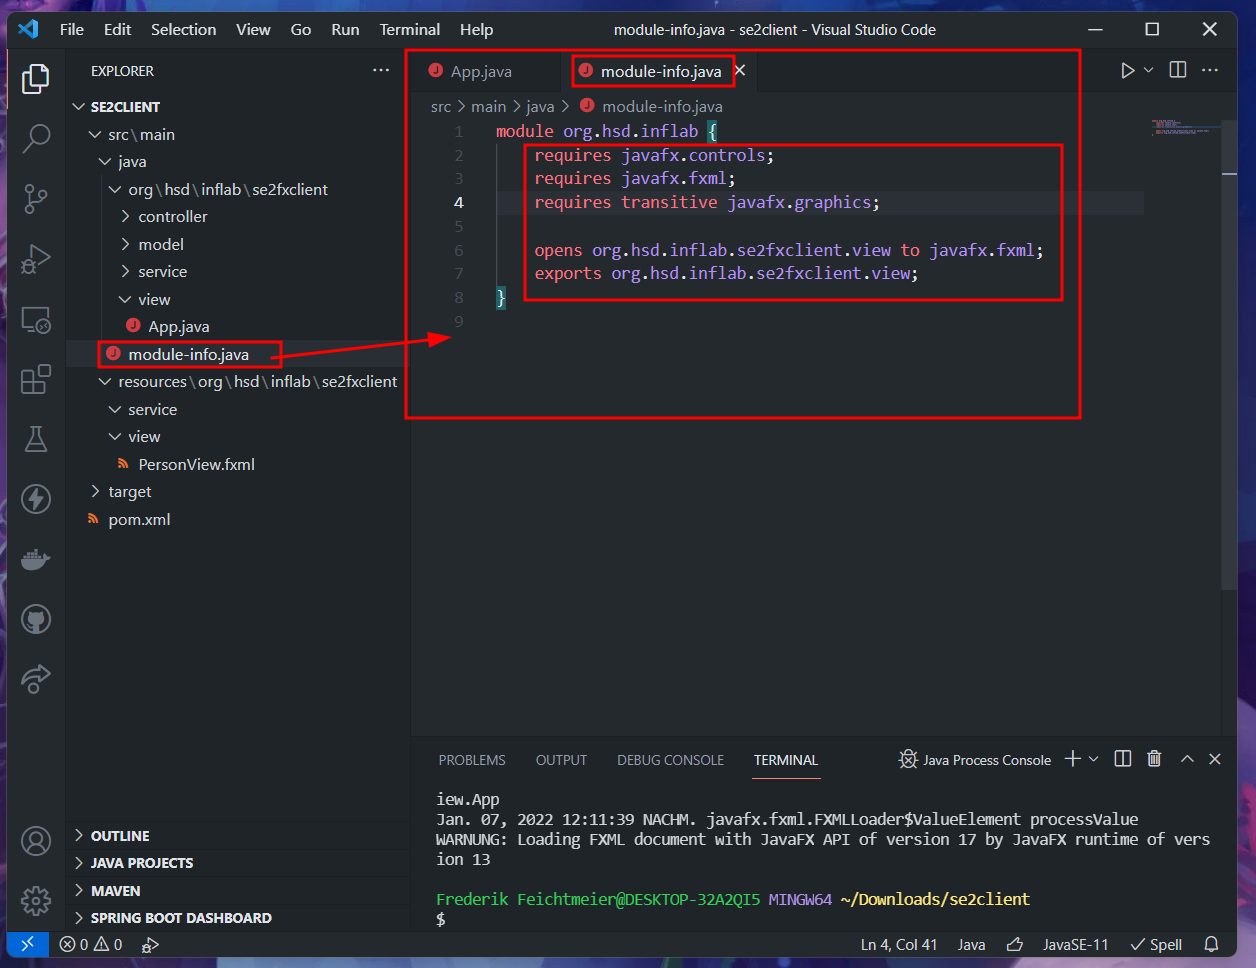
Task: Kill the terminal with trash icon
Action: [x=1154, y=759]
